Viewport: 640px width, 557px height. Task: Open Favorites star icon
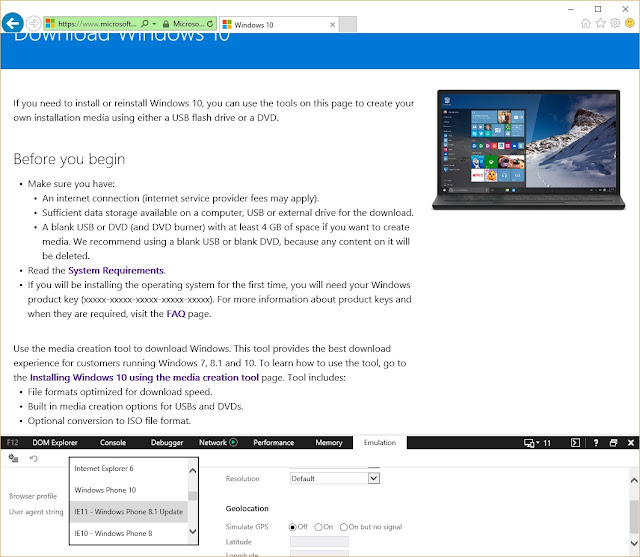pyautogui.click(x=600, y=23)
